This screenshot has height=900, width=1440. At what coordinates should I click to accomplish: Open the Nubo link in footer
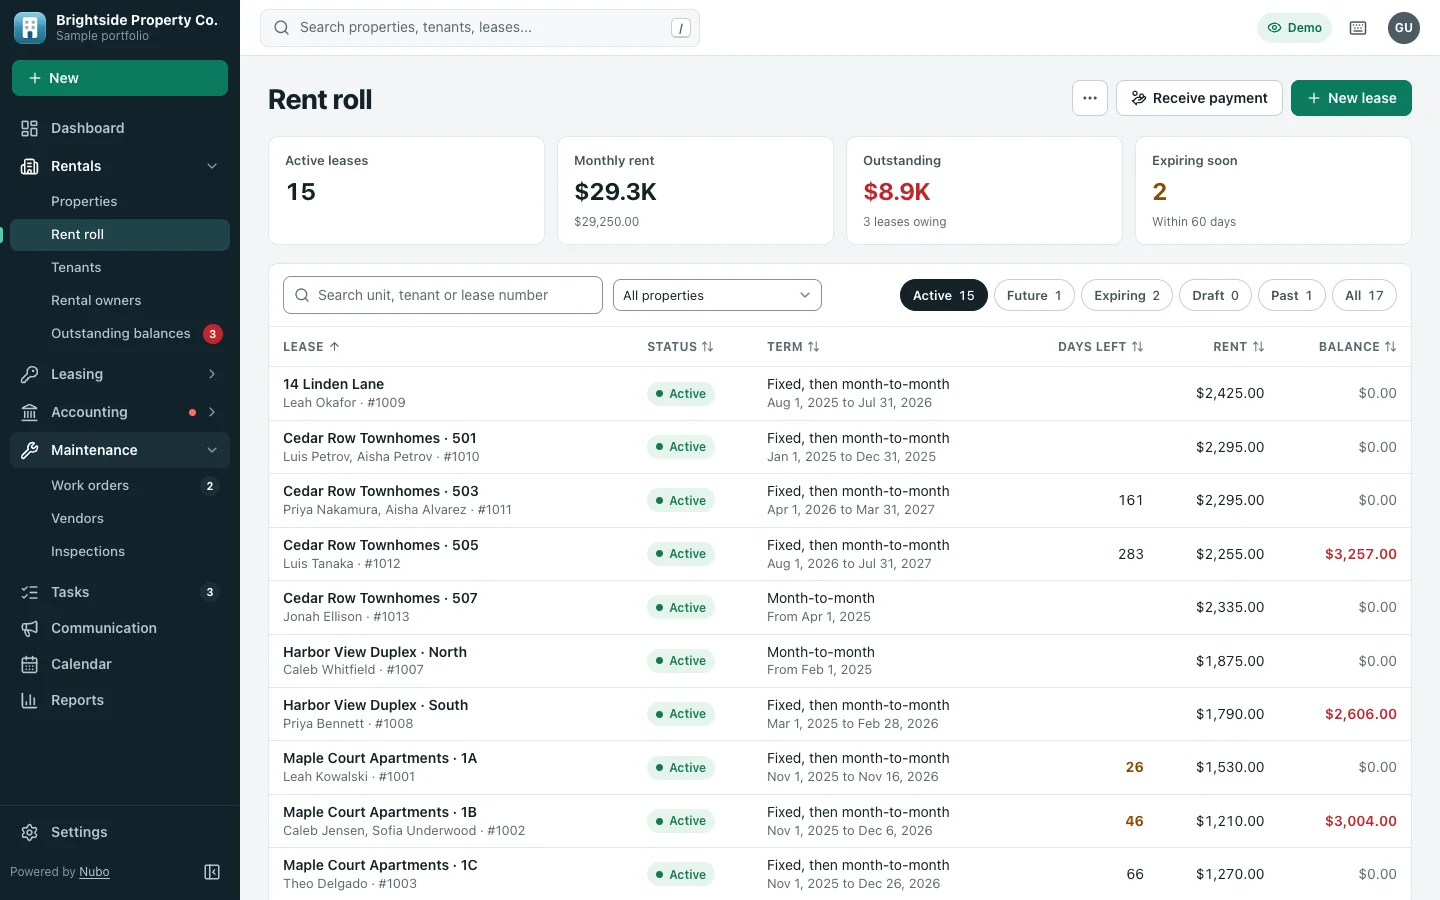pyautogui.click(x=94, y=872)
